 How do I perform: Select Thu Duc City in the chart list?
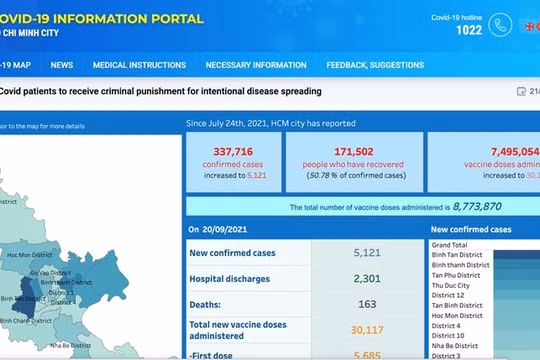point(451,285)
